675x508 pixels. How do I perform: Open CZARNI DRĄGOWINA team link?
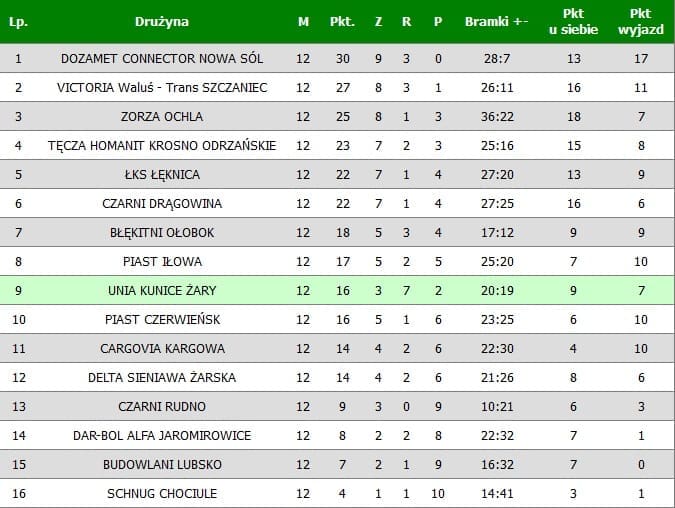tap(161, 204)
